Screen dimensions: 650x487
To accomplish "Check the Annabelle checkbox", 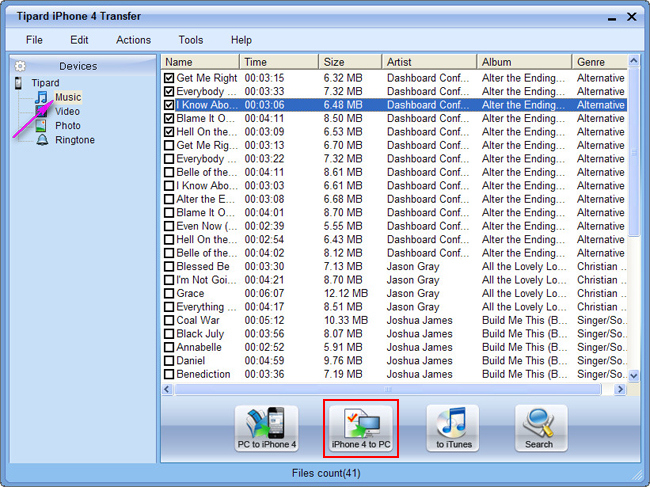I will pos(169,347).
